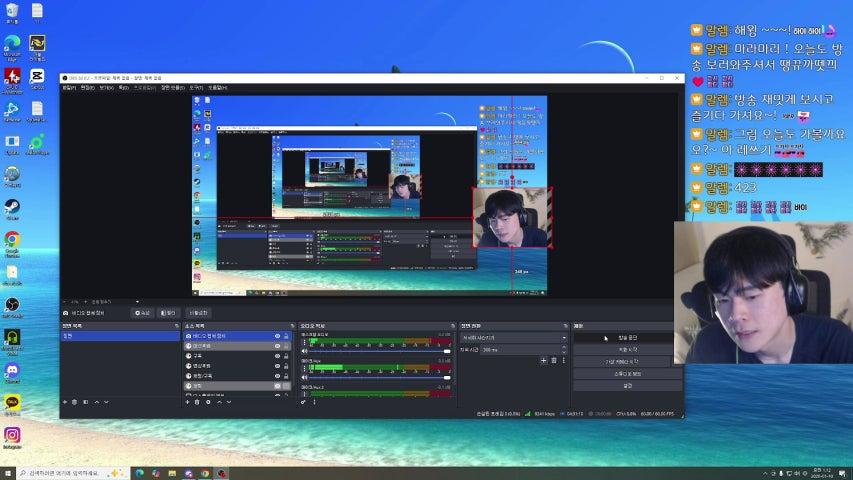Increase transition duration with the up arrow
The image size is (853, 480).
(x=564, y=348)
